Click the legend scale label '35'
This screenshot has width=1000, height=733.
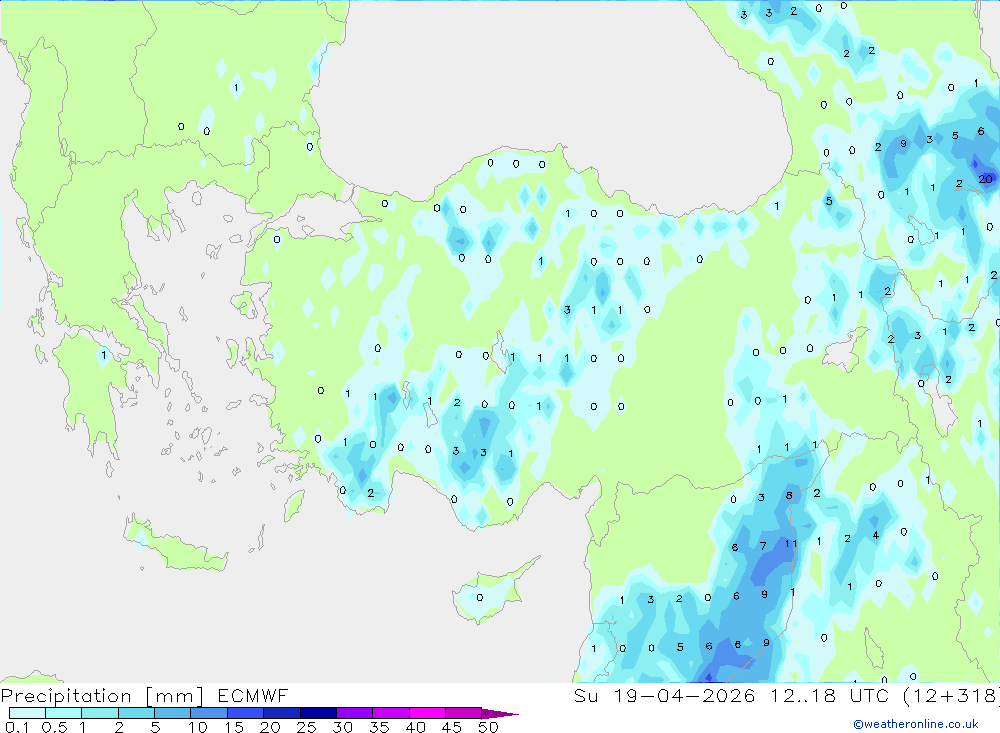point(379,727)
